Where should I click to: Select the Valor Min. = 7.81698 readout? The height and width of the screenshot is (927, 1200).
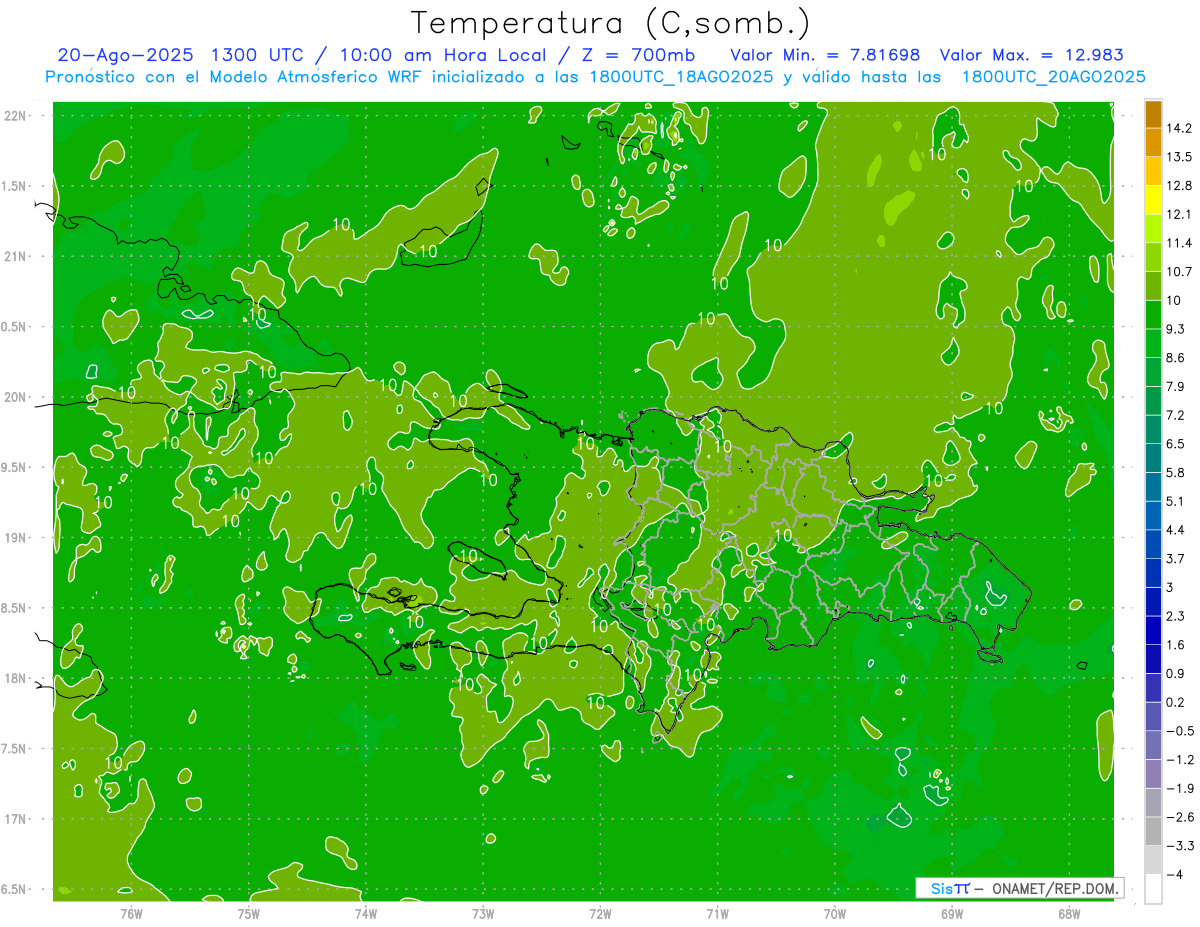pyautogui.click(x=825, y=55)
